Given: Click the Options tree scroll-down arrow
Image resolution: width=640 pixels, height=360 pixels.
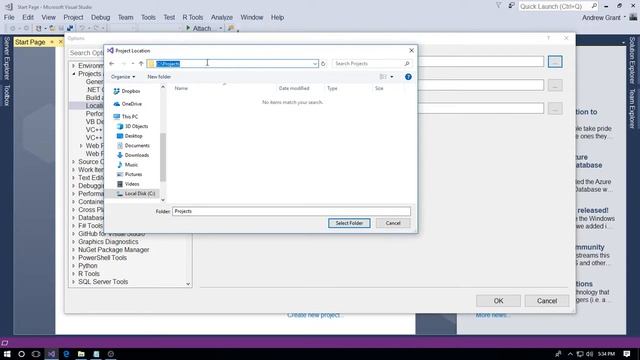Looking at the screenshot, I should (x=188, y=284).
